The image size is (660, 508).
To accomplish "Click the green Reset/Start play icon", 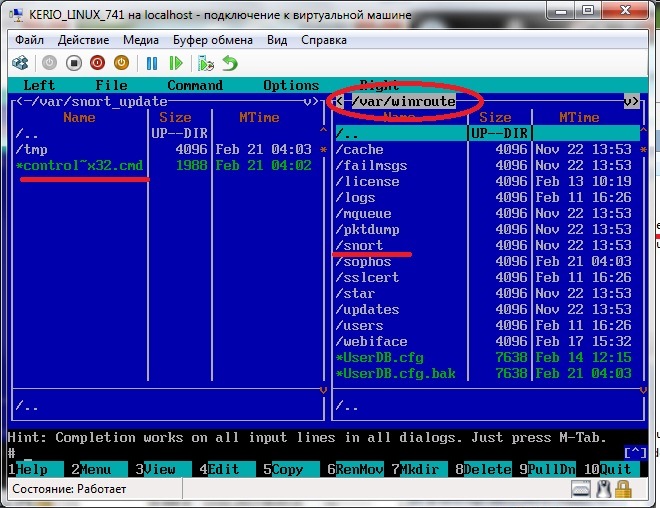I will (176, 63).
